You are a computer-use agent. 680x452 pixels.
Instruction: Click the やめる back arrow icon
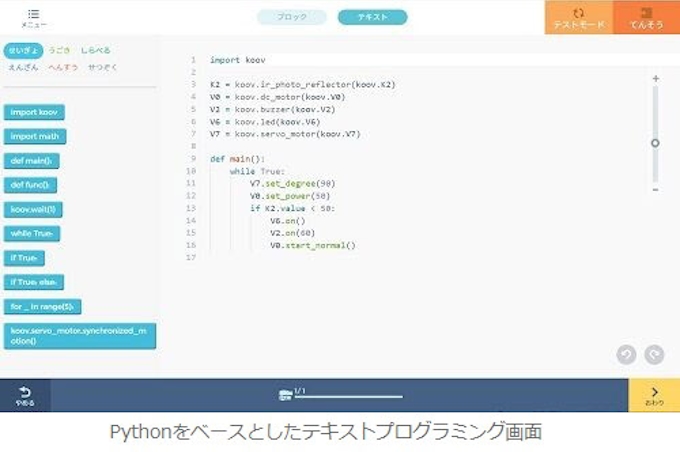click(25, 394)
